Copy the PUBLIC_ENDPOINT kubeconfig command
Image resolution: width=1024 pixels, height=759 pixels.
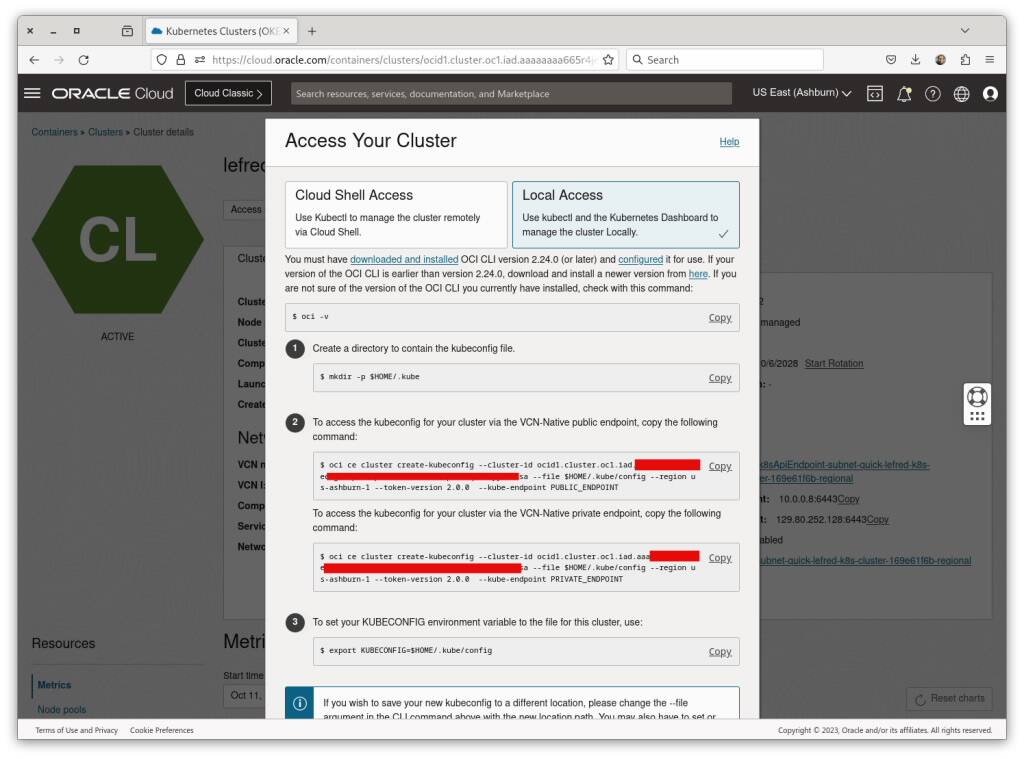click(720, 466)
